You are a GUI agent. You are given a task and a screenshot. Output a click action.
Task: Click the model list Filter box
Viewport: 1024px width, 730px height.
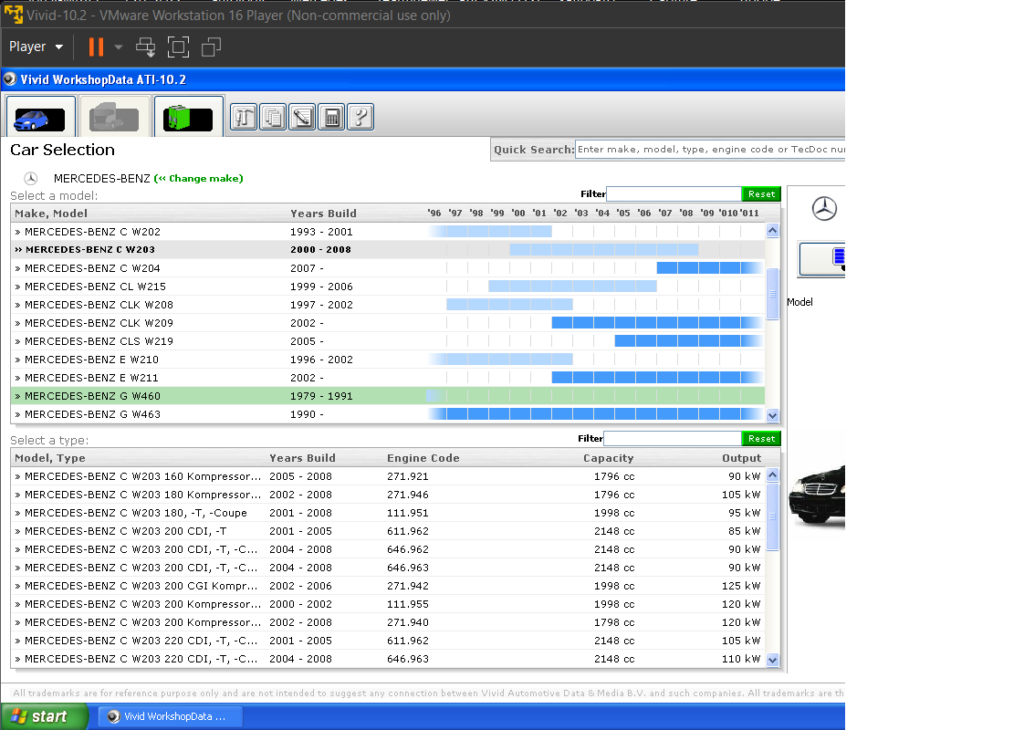point(674,194)
